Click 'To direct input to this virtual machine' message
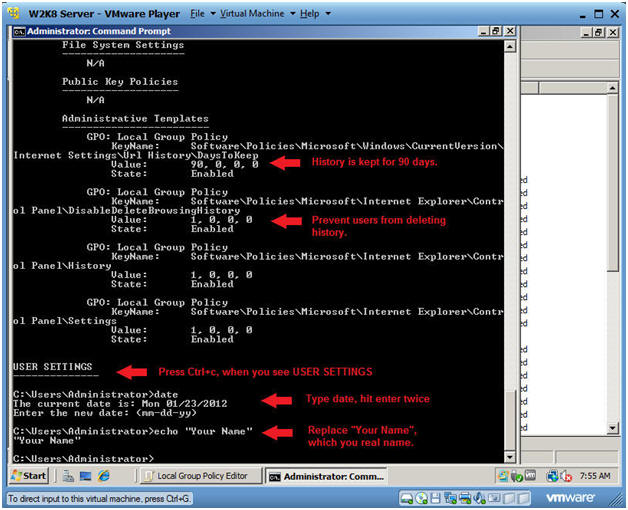The height and width of the screenshot is (510, 628). [99, 499]
